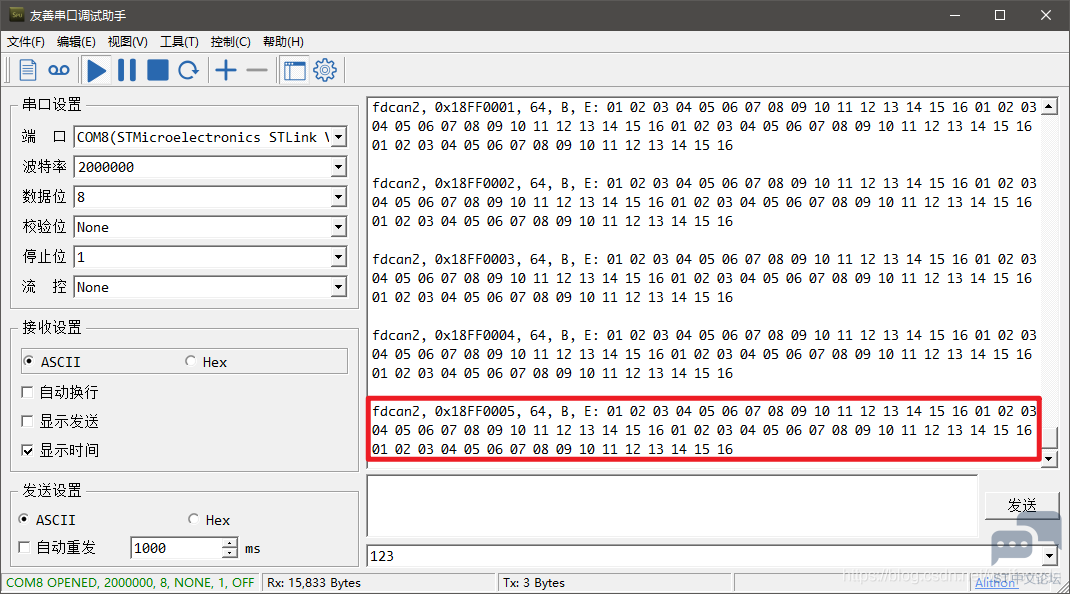
Task: Click the 1000 ms interval field
Action: (x=176, y=548)
